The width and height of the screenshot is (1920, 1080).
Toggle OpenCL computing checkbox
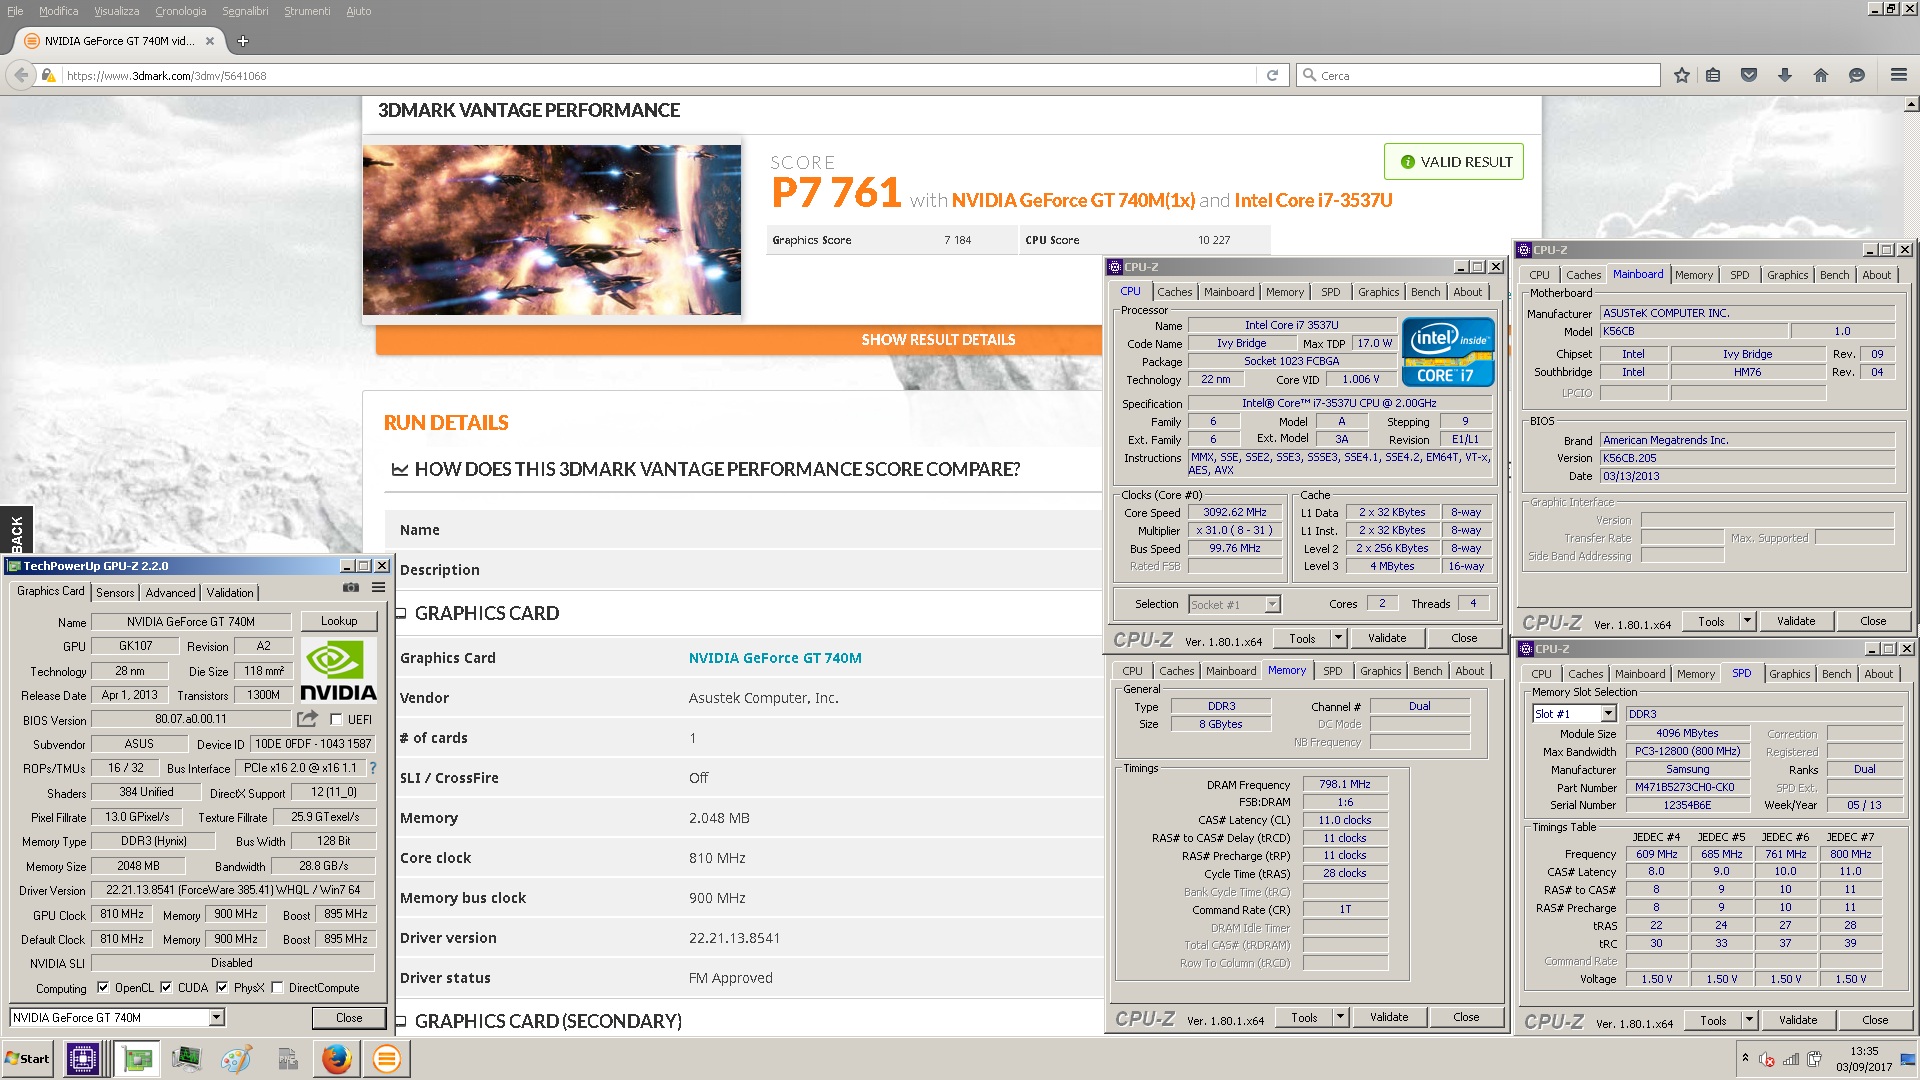103,987
